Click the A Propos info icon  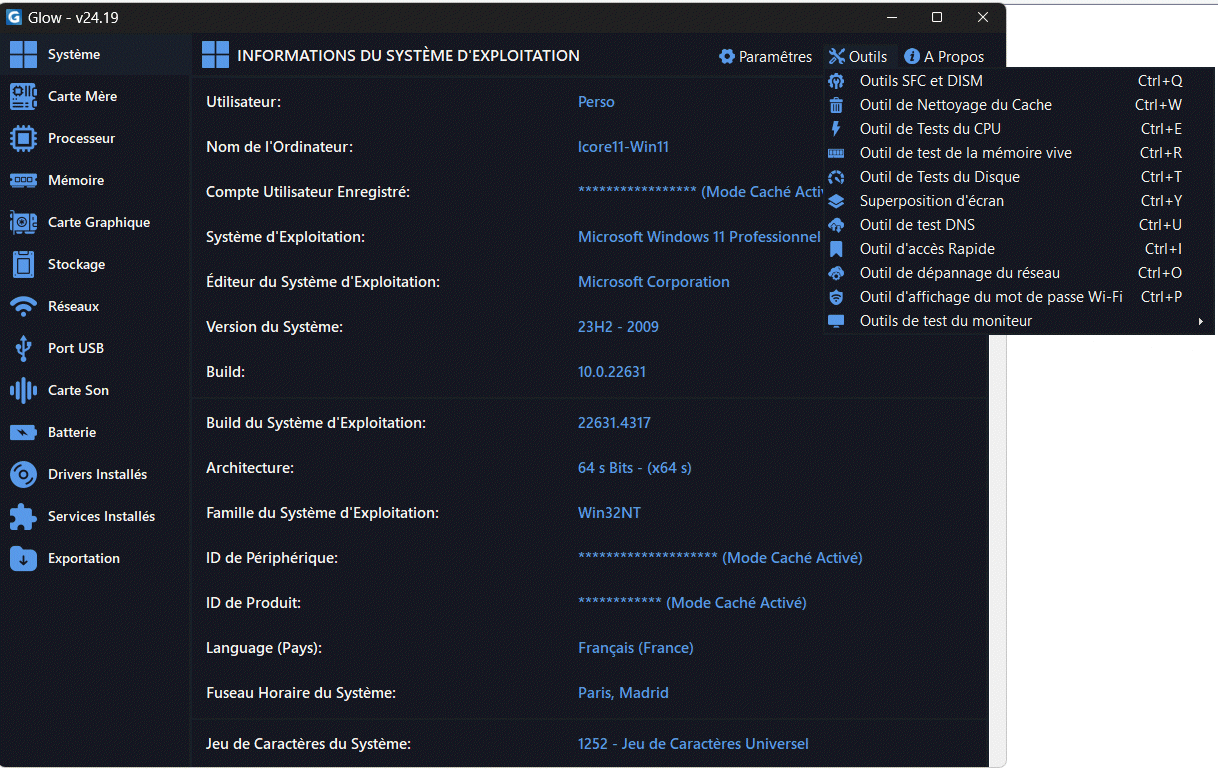point(912,57)
